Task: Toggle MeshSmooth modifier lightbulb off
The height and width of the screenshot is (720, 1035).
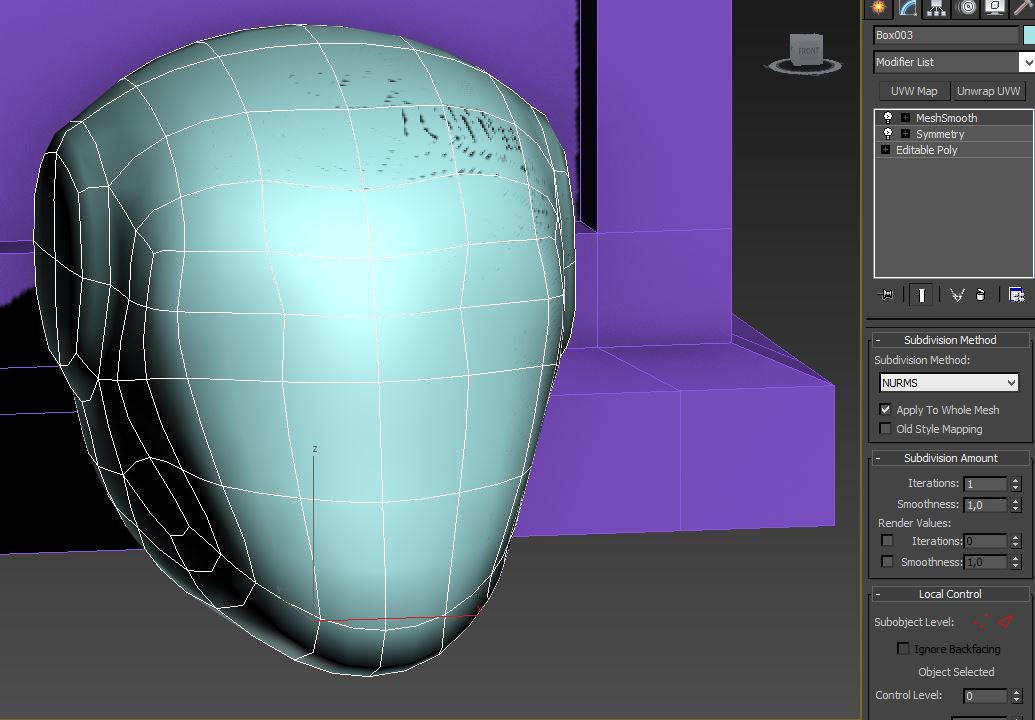Action: (x=887, y=118)
